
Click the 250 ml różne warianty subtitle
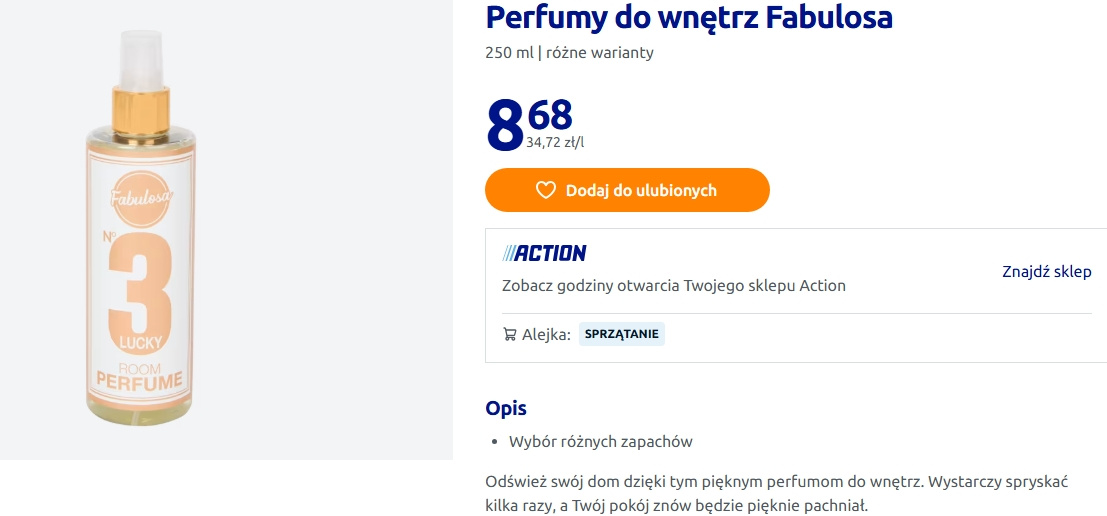[569, 53]
